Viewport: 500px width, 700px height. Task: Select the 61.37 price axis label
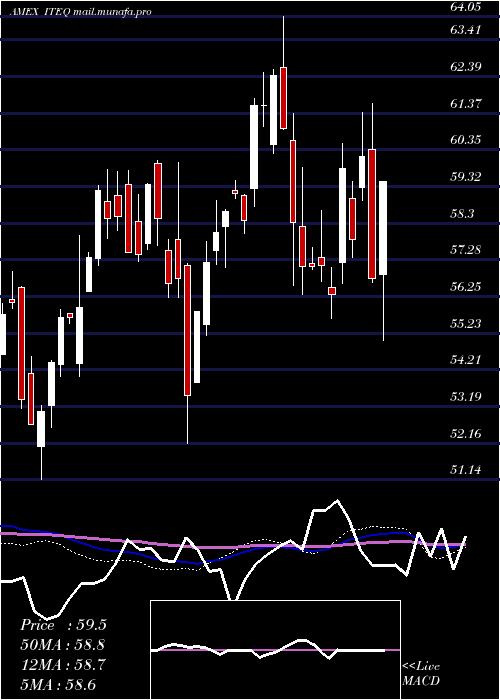click(465, 104)
